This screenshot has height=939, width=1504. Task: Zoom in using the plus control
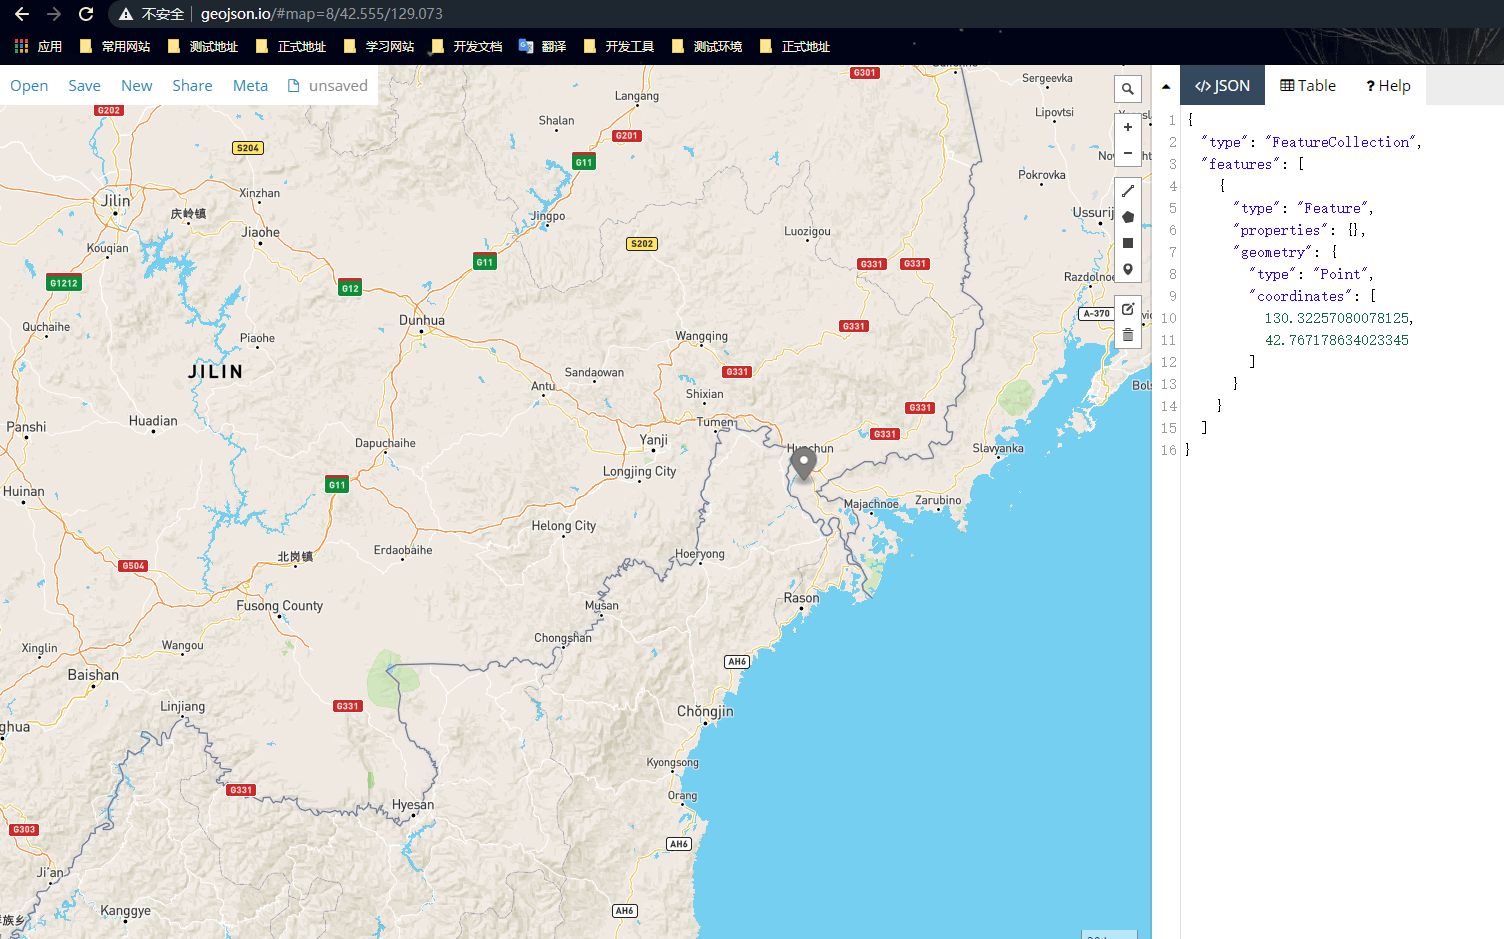1128,127
